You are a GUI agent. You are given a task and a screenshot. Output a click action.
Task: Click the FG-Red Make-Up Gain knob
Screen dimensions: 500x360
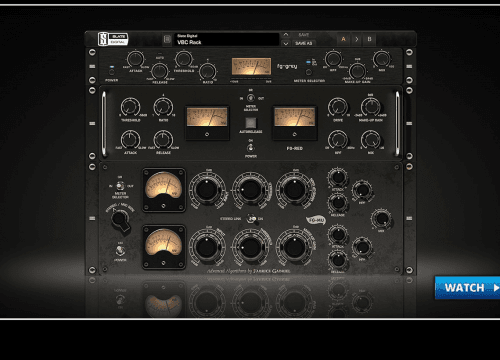(x=370, y=107)
